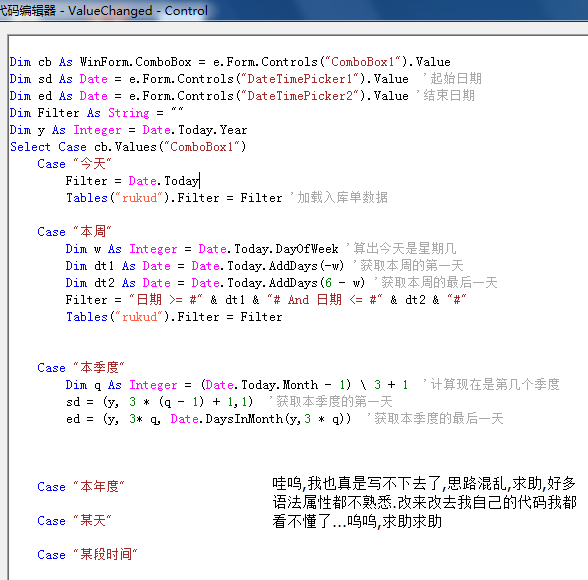Screen dimensions: 588x580
Task: Click the 结束日期 comment
Action: point(446,96)
